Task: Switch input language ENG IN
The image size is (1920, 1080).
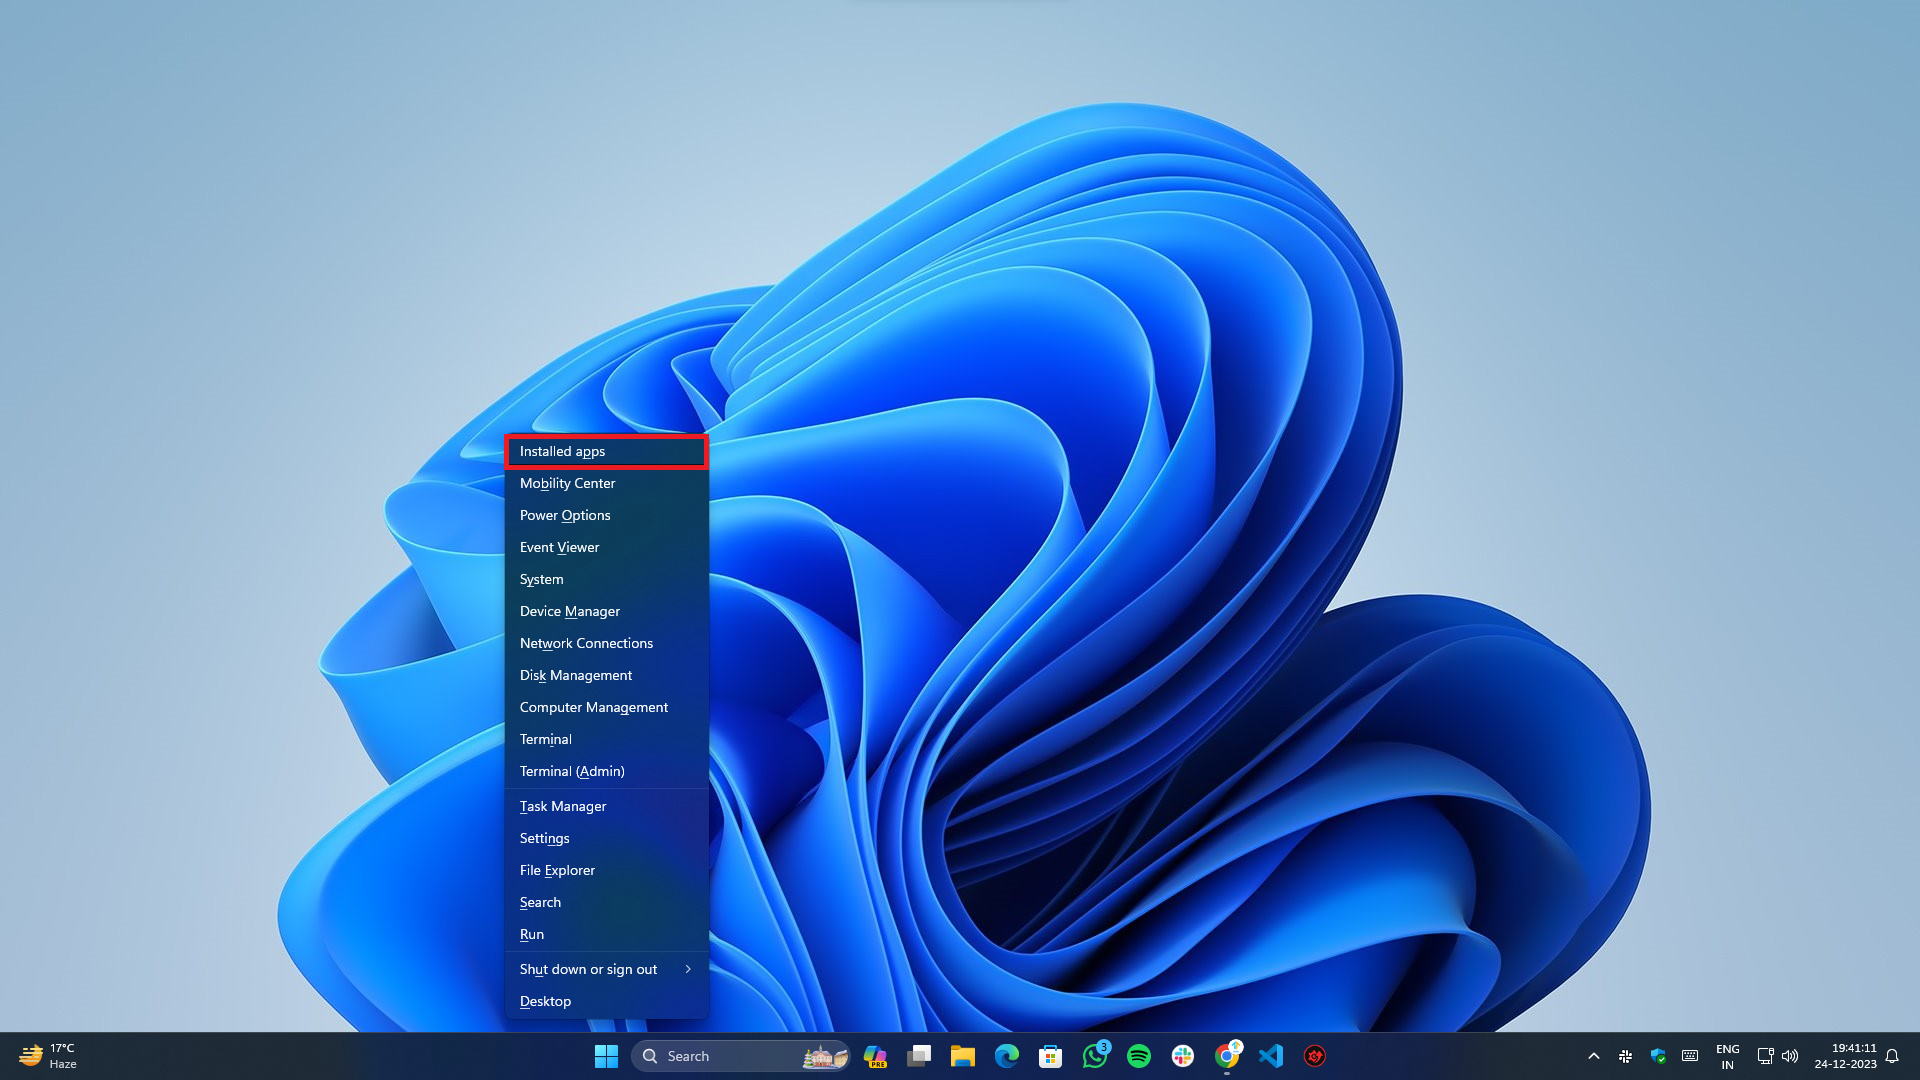Action: (x=1727, y=1056)
